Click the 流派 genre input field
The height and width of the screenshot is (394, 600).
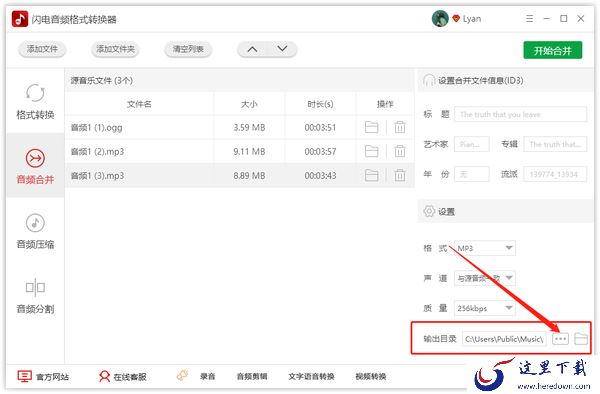(x=555, y=174)
